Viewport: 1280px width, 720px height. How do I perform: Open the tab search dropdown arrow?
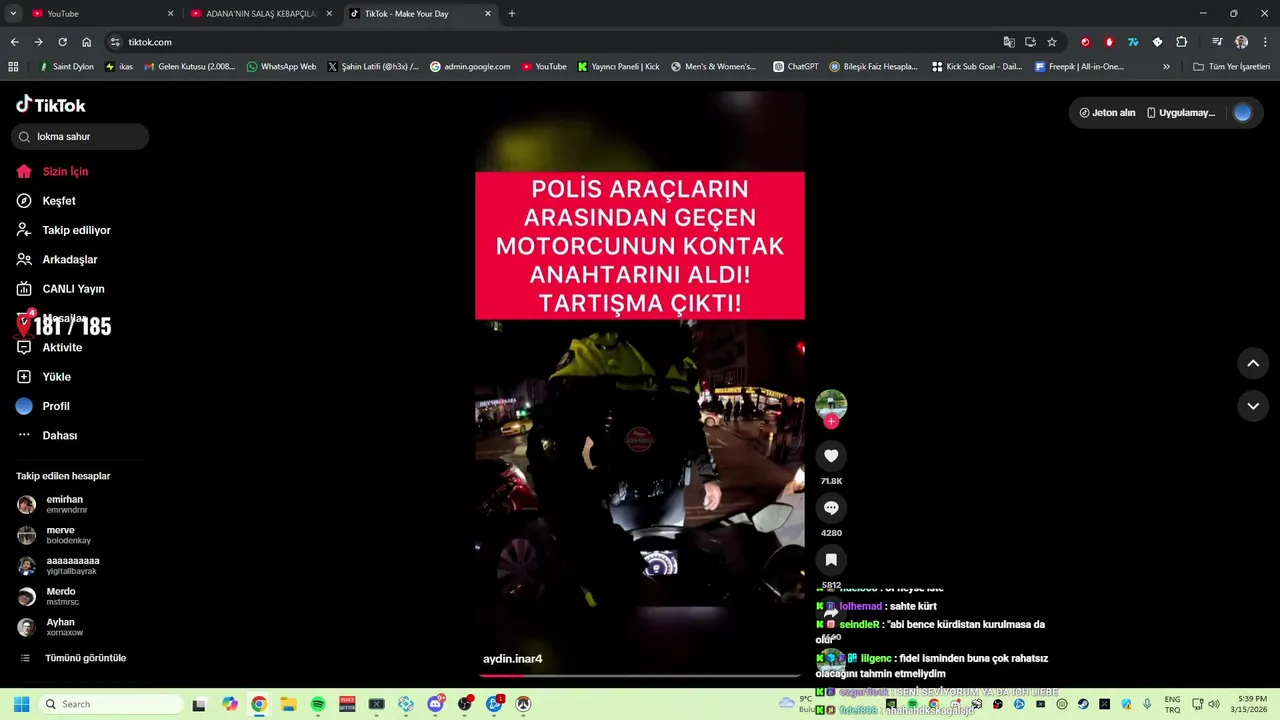point(13,14)
